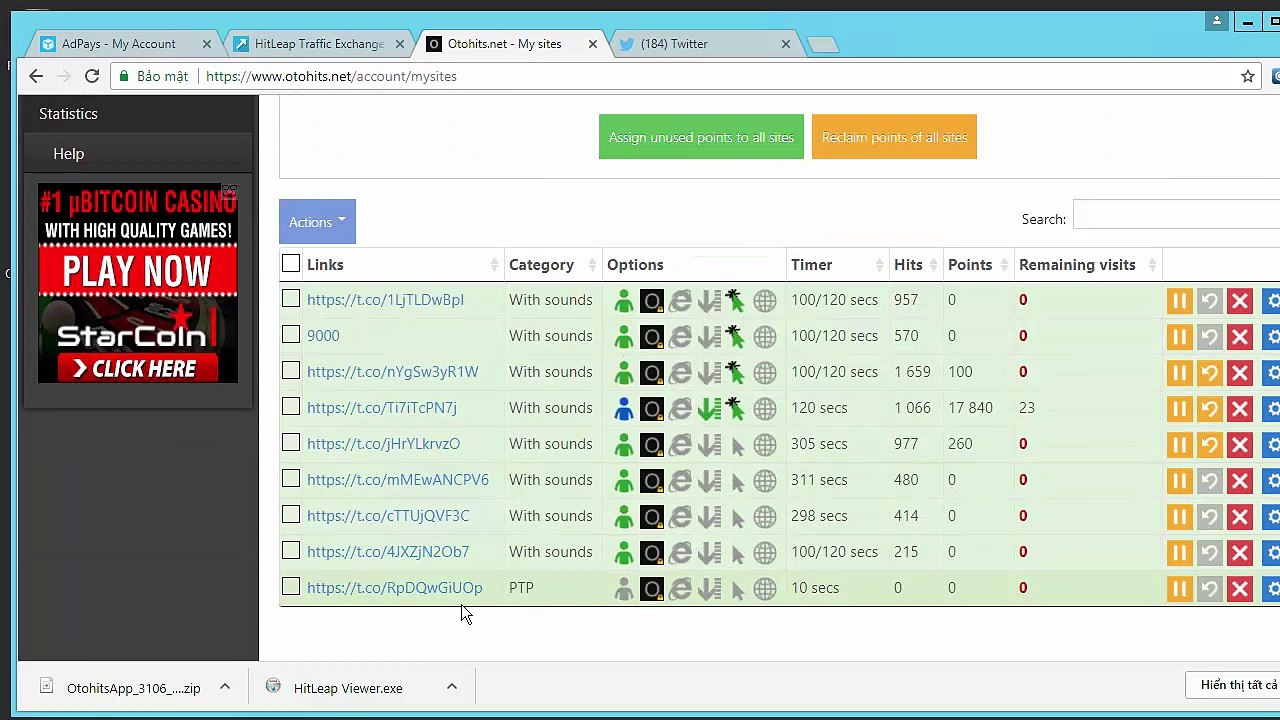1280x720 pixels.
Task: Sort table by Points column
Action: click(978, 265)
